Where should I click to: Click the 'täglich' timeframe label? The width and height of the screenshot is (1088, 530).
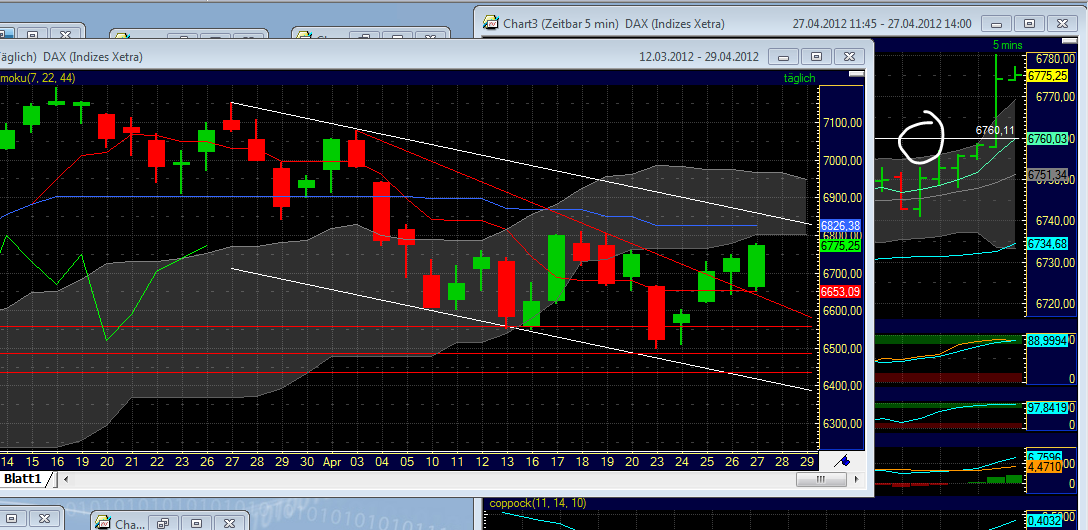tap(800, 78)
